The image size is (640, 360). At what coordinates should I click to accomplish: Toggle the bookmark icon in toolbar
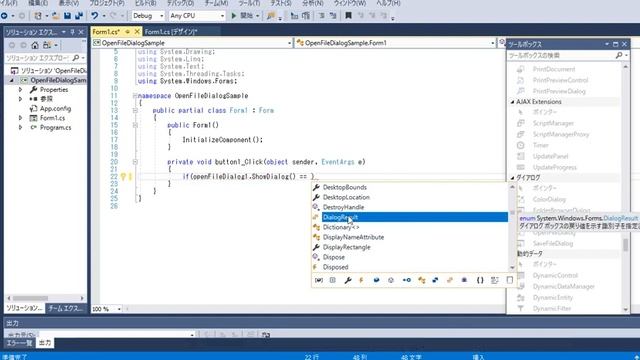tap(348, 16)
